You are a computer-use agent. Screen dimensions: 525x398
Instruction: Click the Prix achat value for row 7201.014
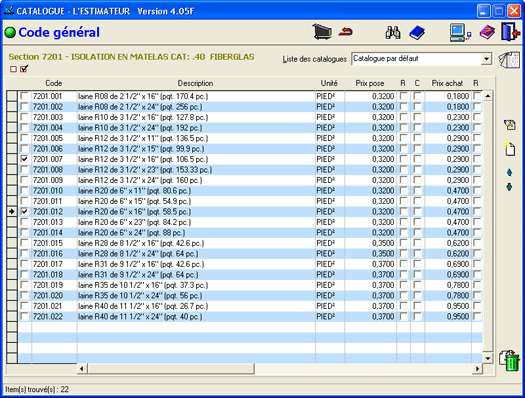point(457,233)
